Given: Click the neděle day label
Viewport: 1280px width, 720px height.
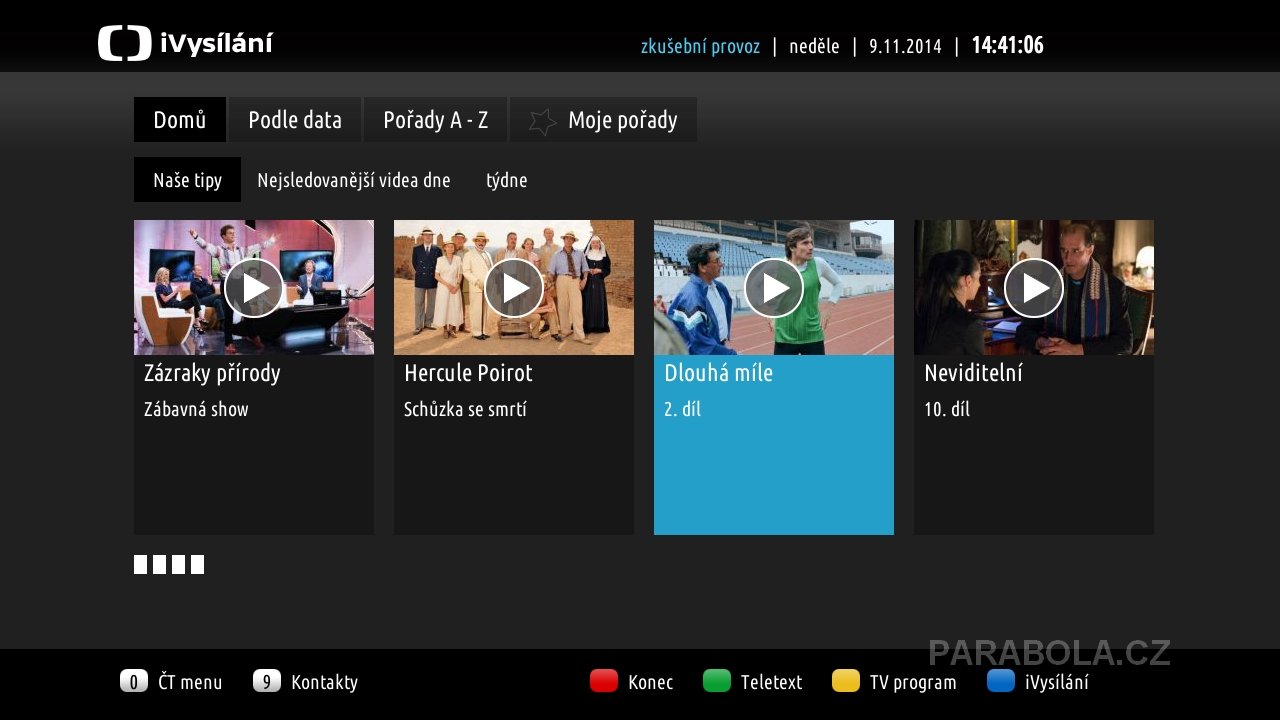Looking at the screenshot, I should point(814,46).
